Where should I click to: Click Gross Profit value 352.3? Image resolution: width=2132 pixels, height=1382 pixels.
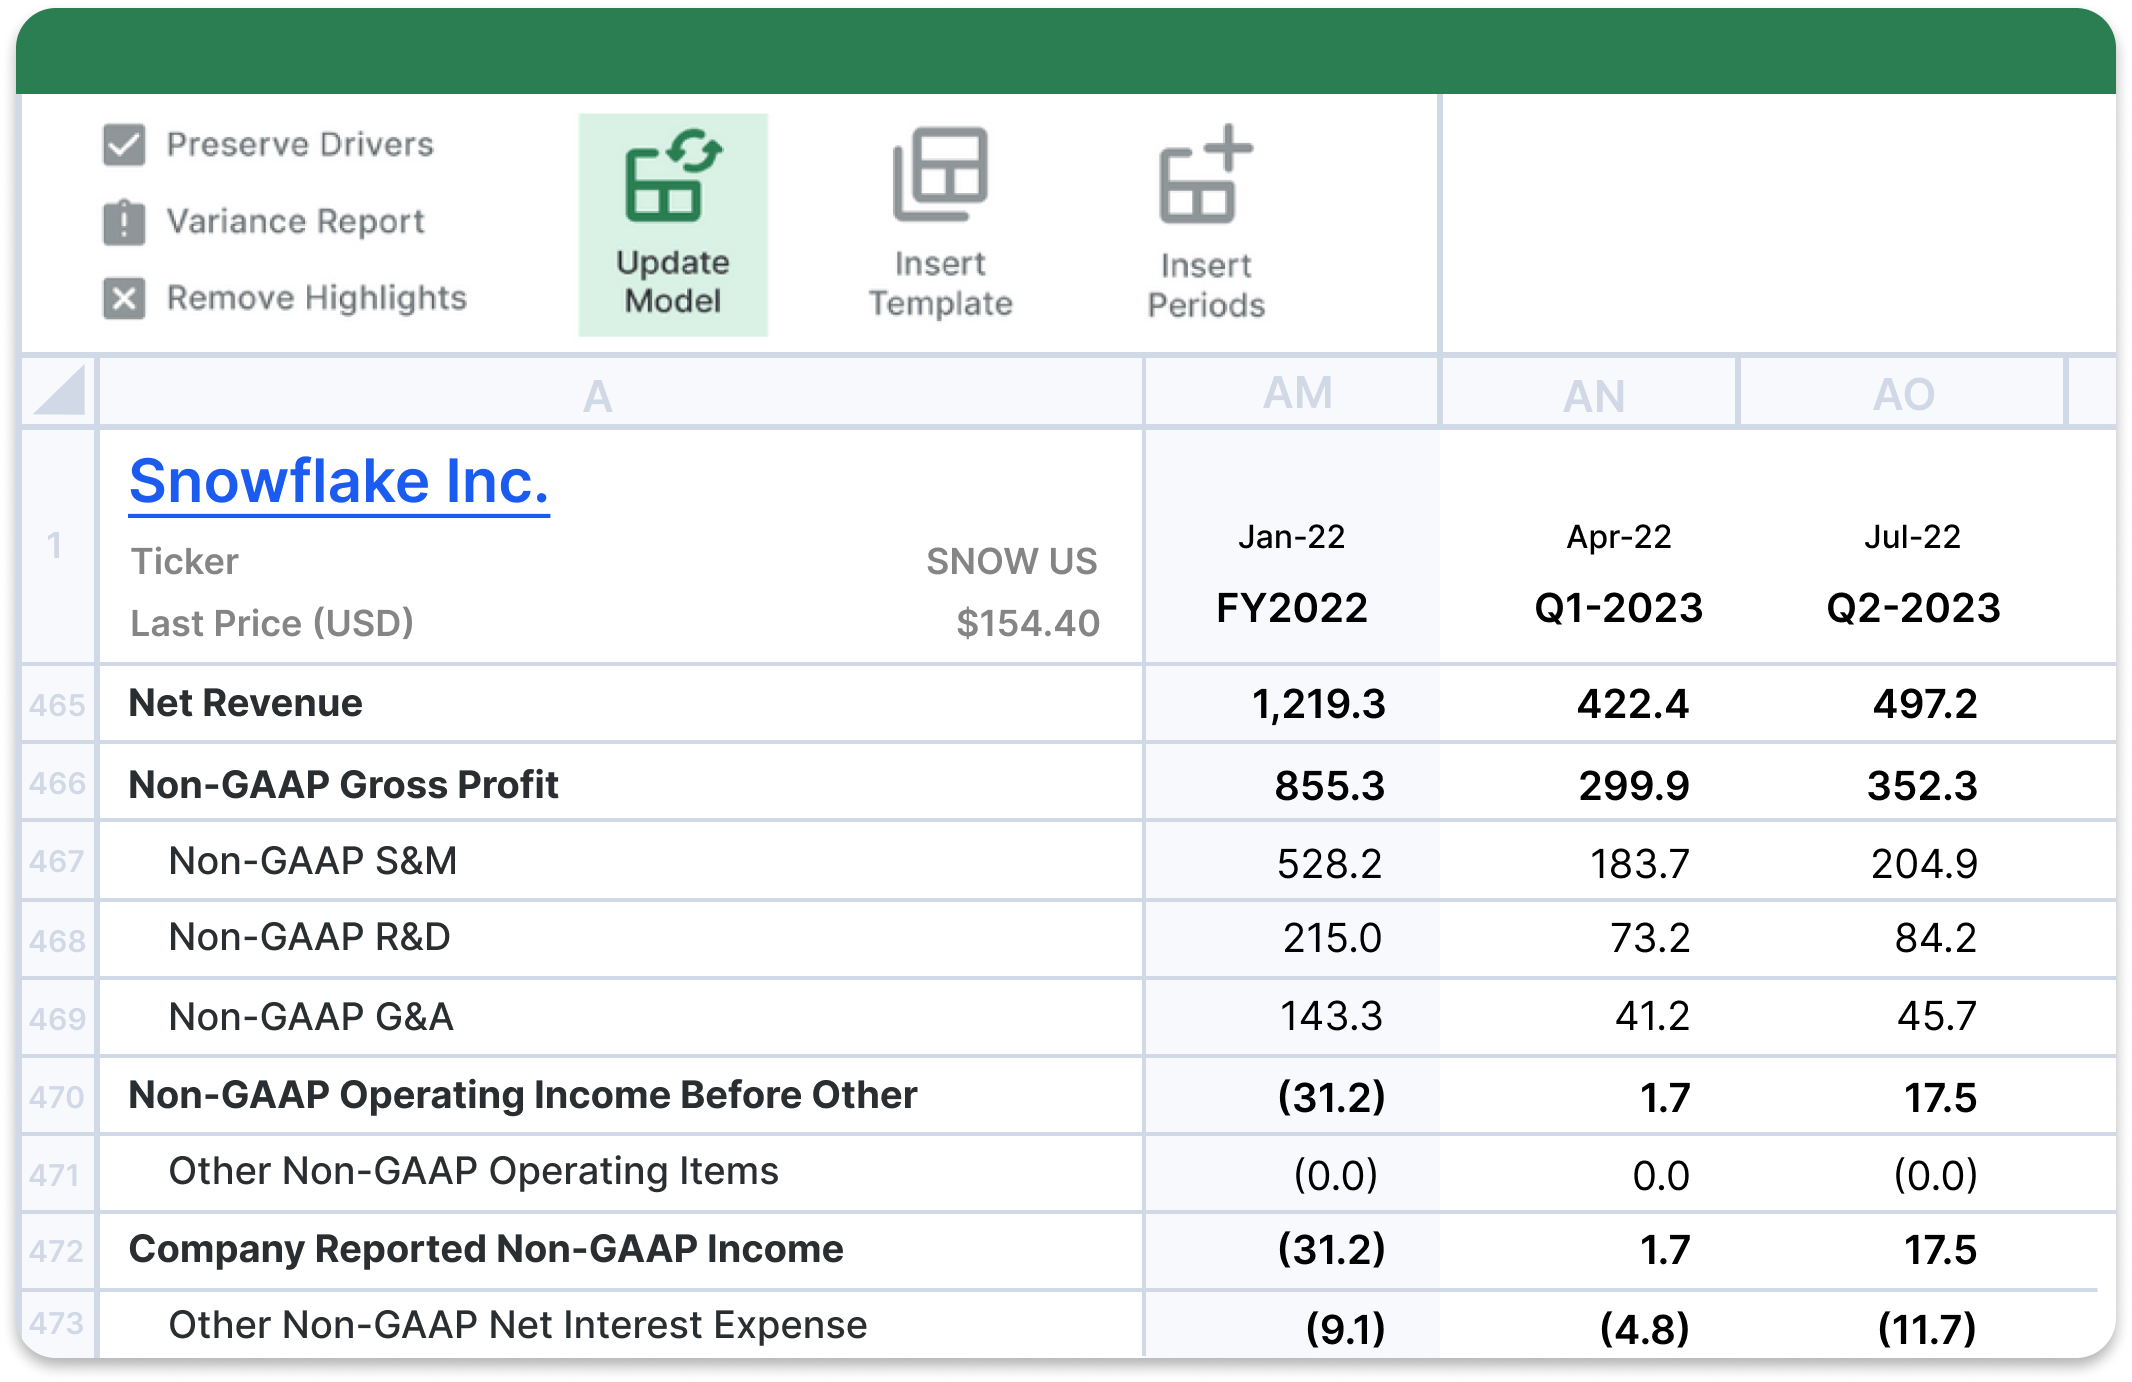tap(1922, 786)
